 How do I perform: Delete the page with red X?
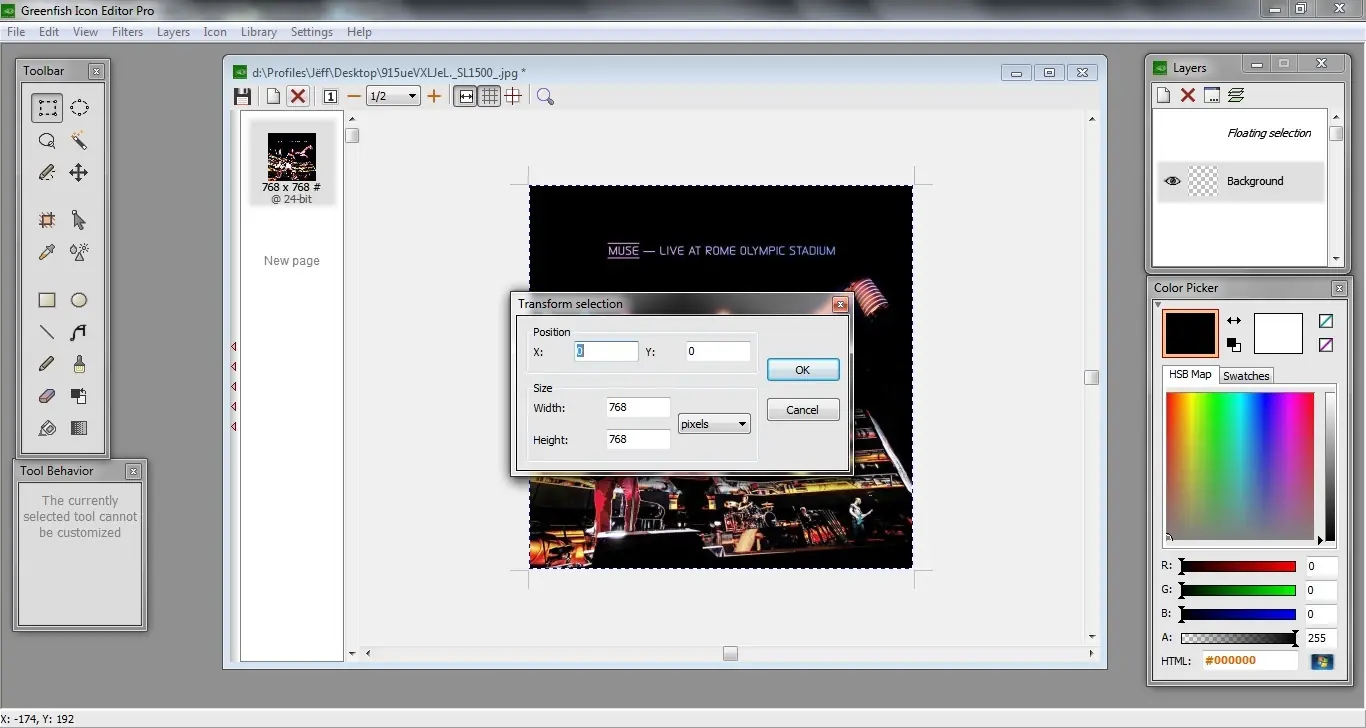click(298, 96)
